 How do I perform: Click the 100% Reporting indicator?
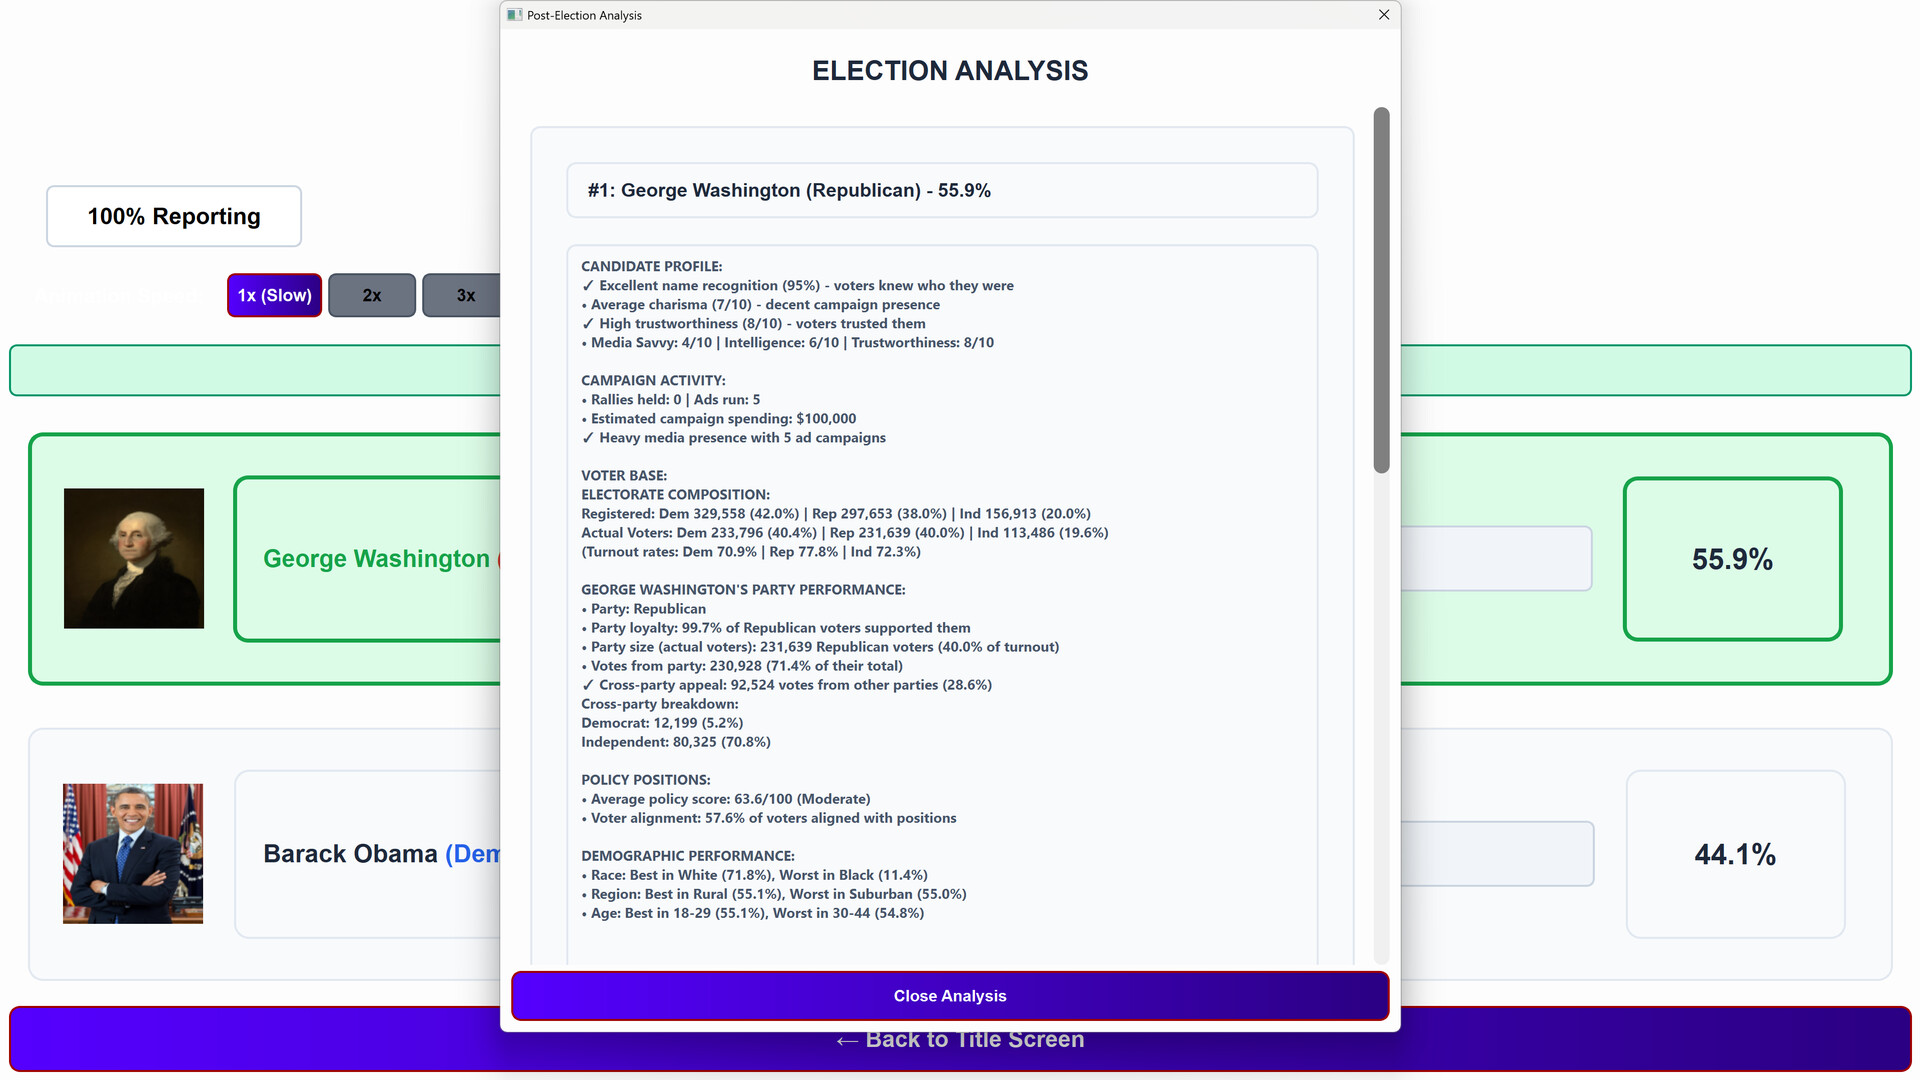tap(174, 216)
